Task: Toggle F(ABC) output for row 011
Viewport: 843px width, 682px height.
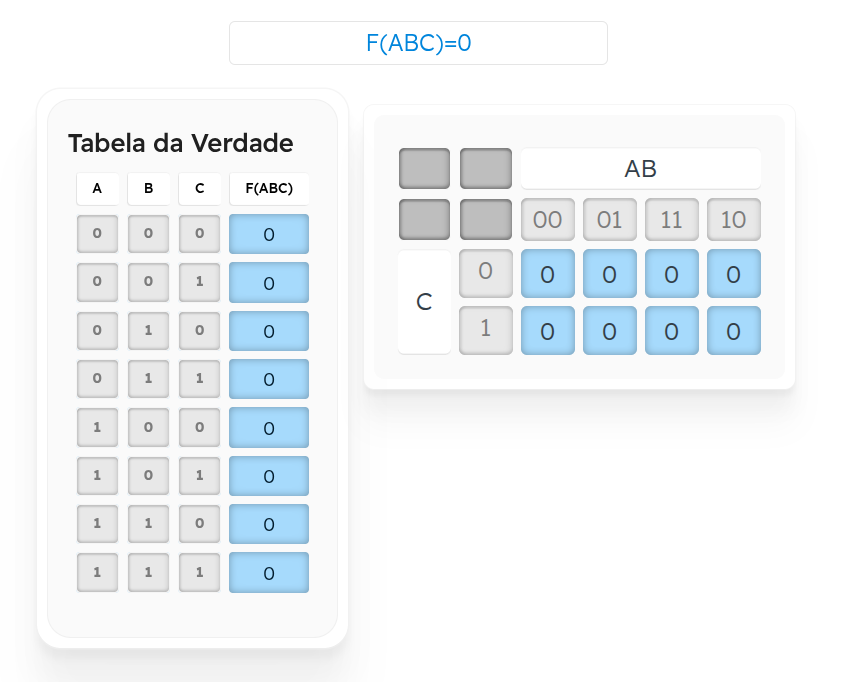Action: (269, 379)
